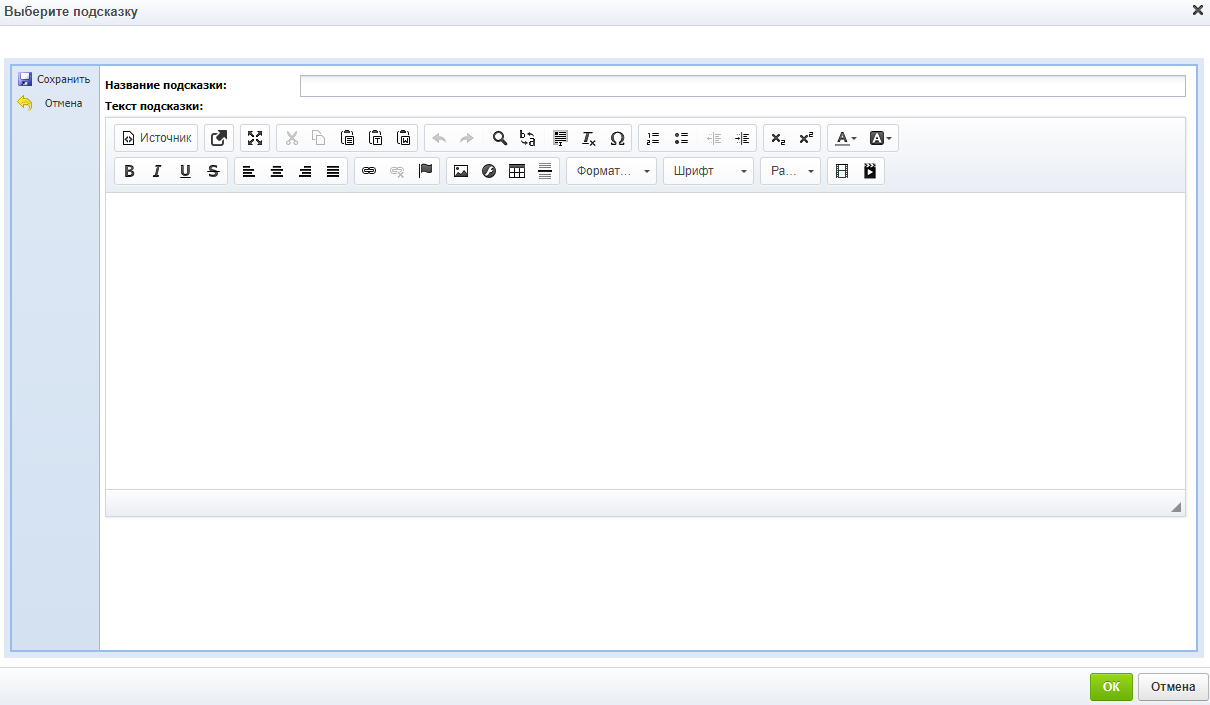
Task: Insert an image via picture icon
Action: (461, 171)
